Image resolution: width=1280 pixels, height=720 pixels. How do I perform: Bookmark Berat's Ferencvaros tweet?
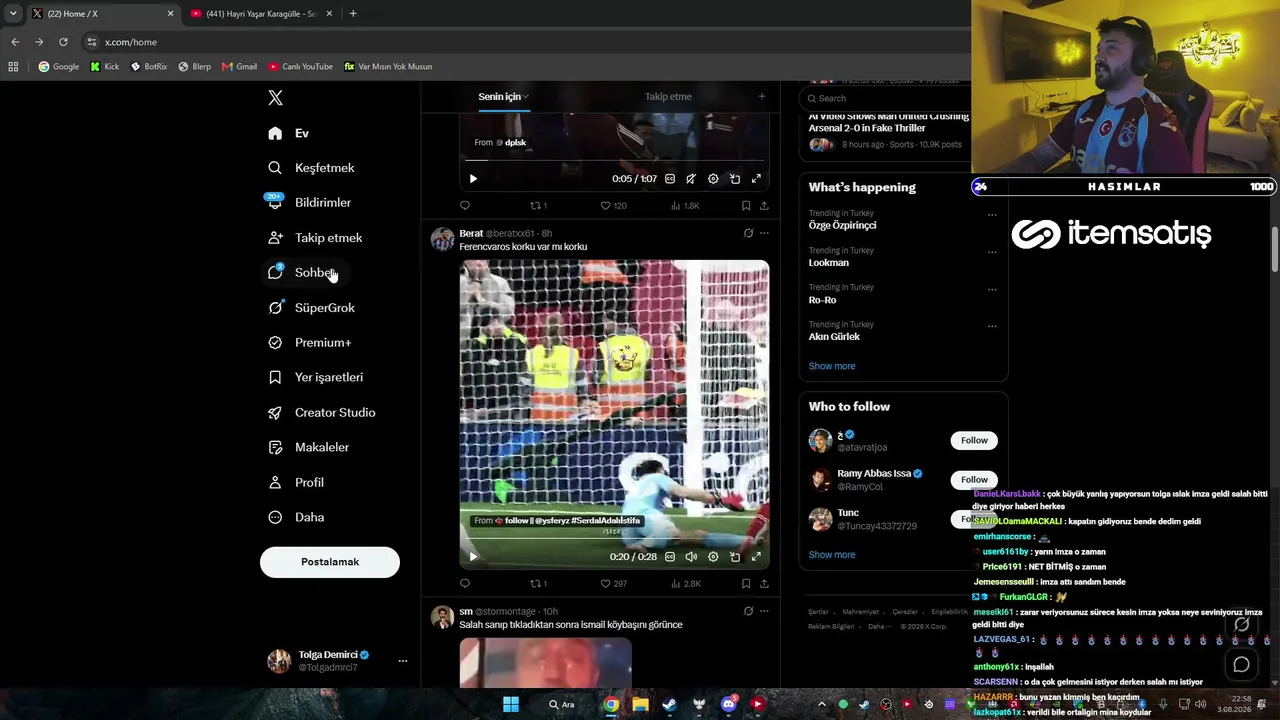pyautogui.click(x=746, y=583)
